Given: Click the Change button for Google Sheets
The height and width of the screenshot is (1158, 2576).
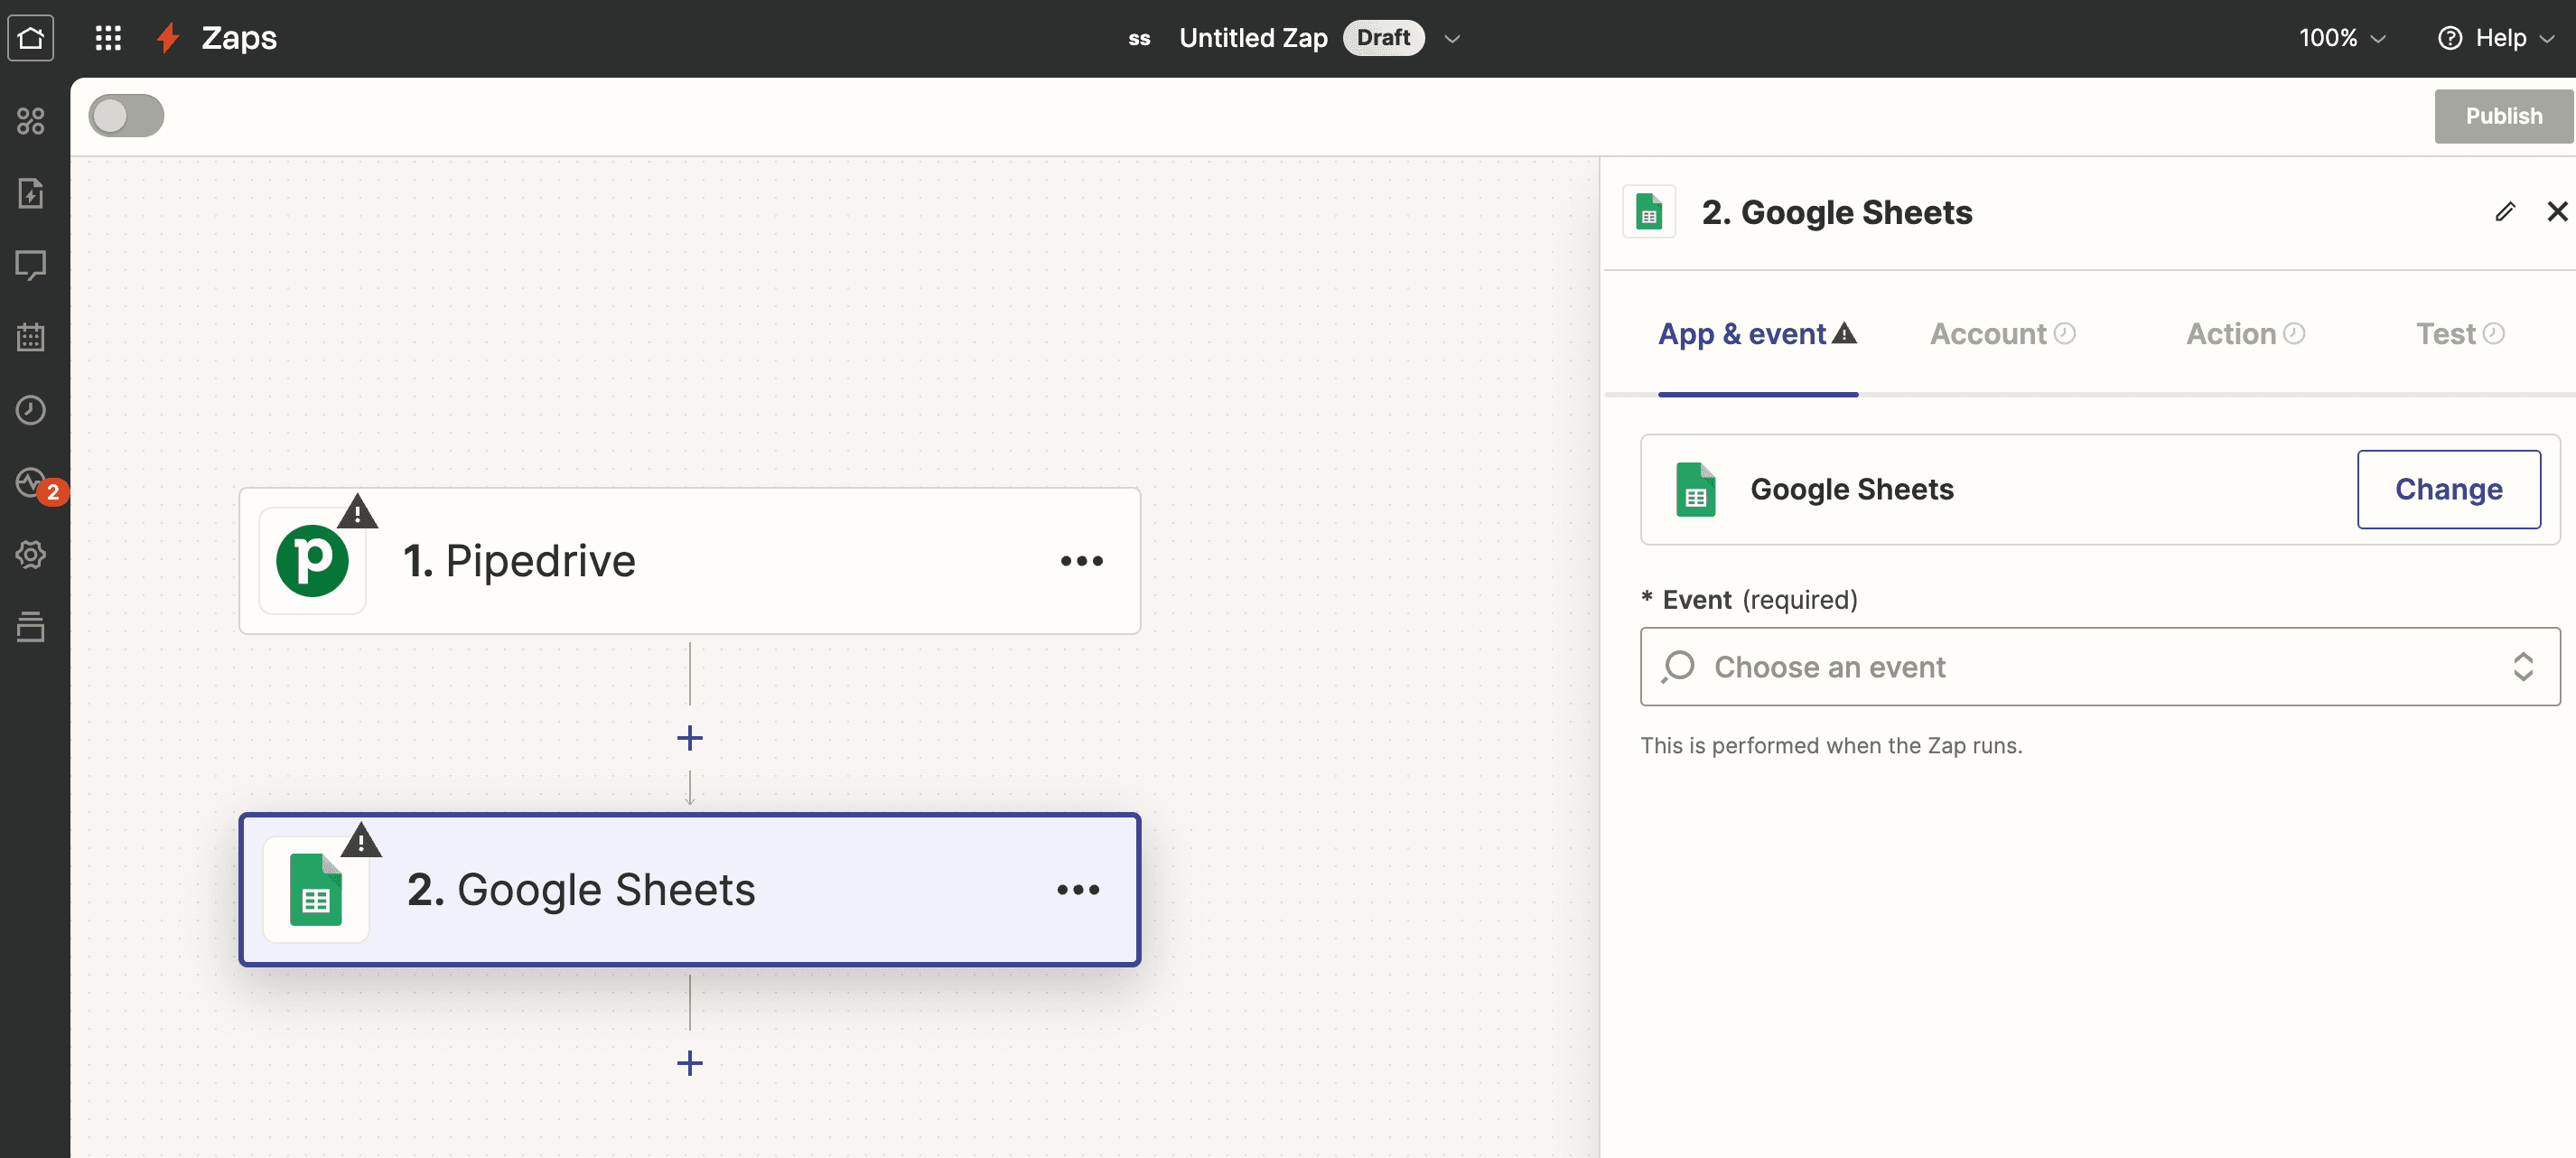Looking at the screenshot, I should [x=2450, y=490].
